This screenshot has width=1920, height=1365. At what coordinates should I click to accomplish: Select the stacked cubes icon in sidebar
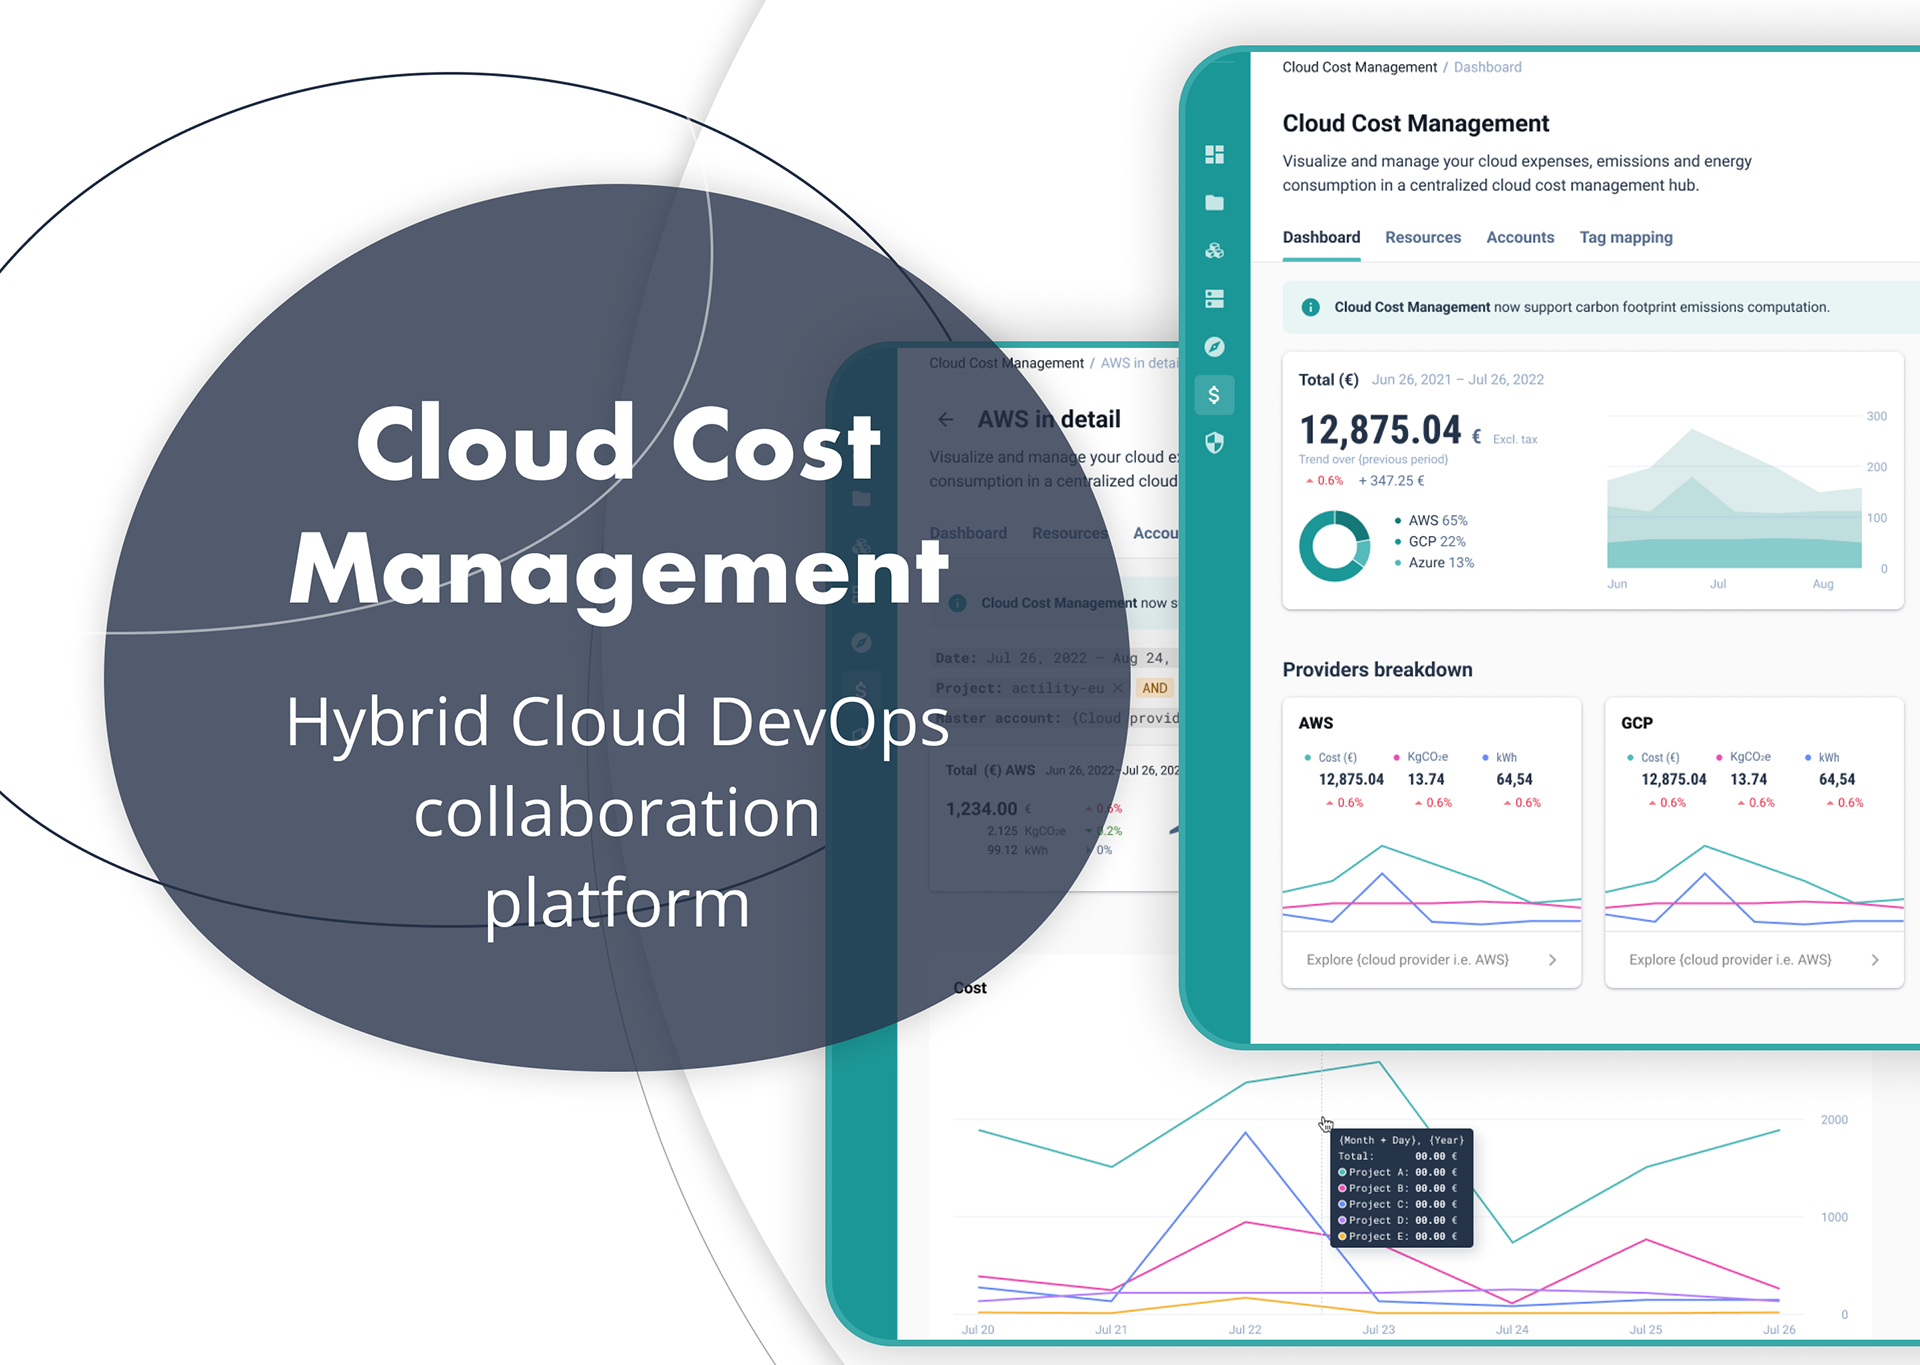coord(1214,251)
